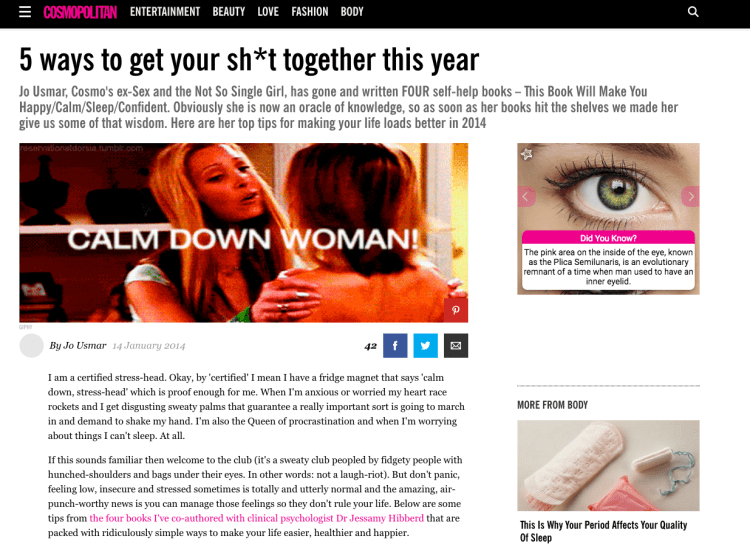Share article via Facebook icon
Screen dimensions: 750x553
point(395,345)
